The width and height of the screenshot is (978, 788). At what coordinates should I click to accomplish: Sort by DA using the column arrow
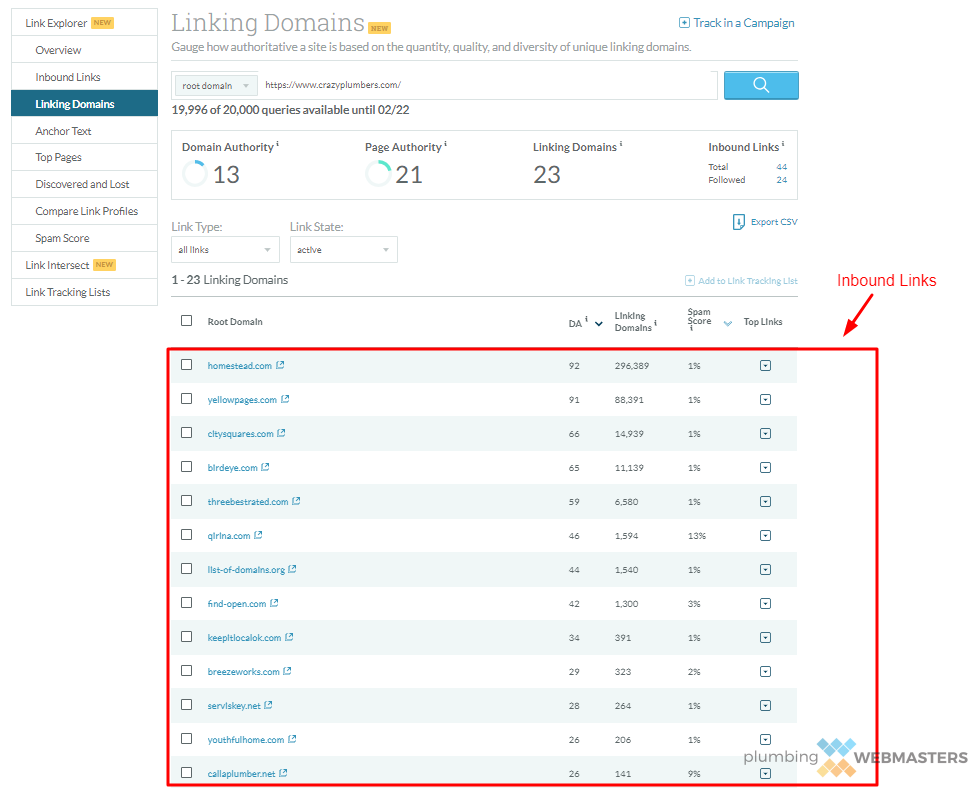click(x=599, y=324)
